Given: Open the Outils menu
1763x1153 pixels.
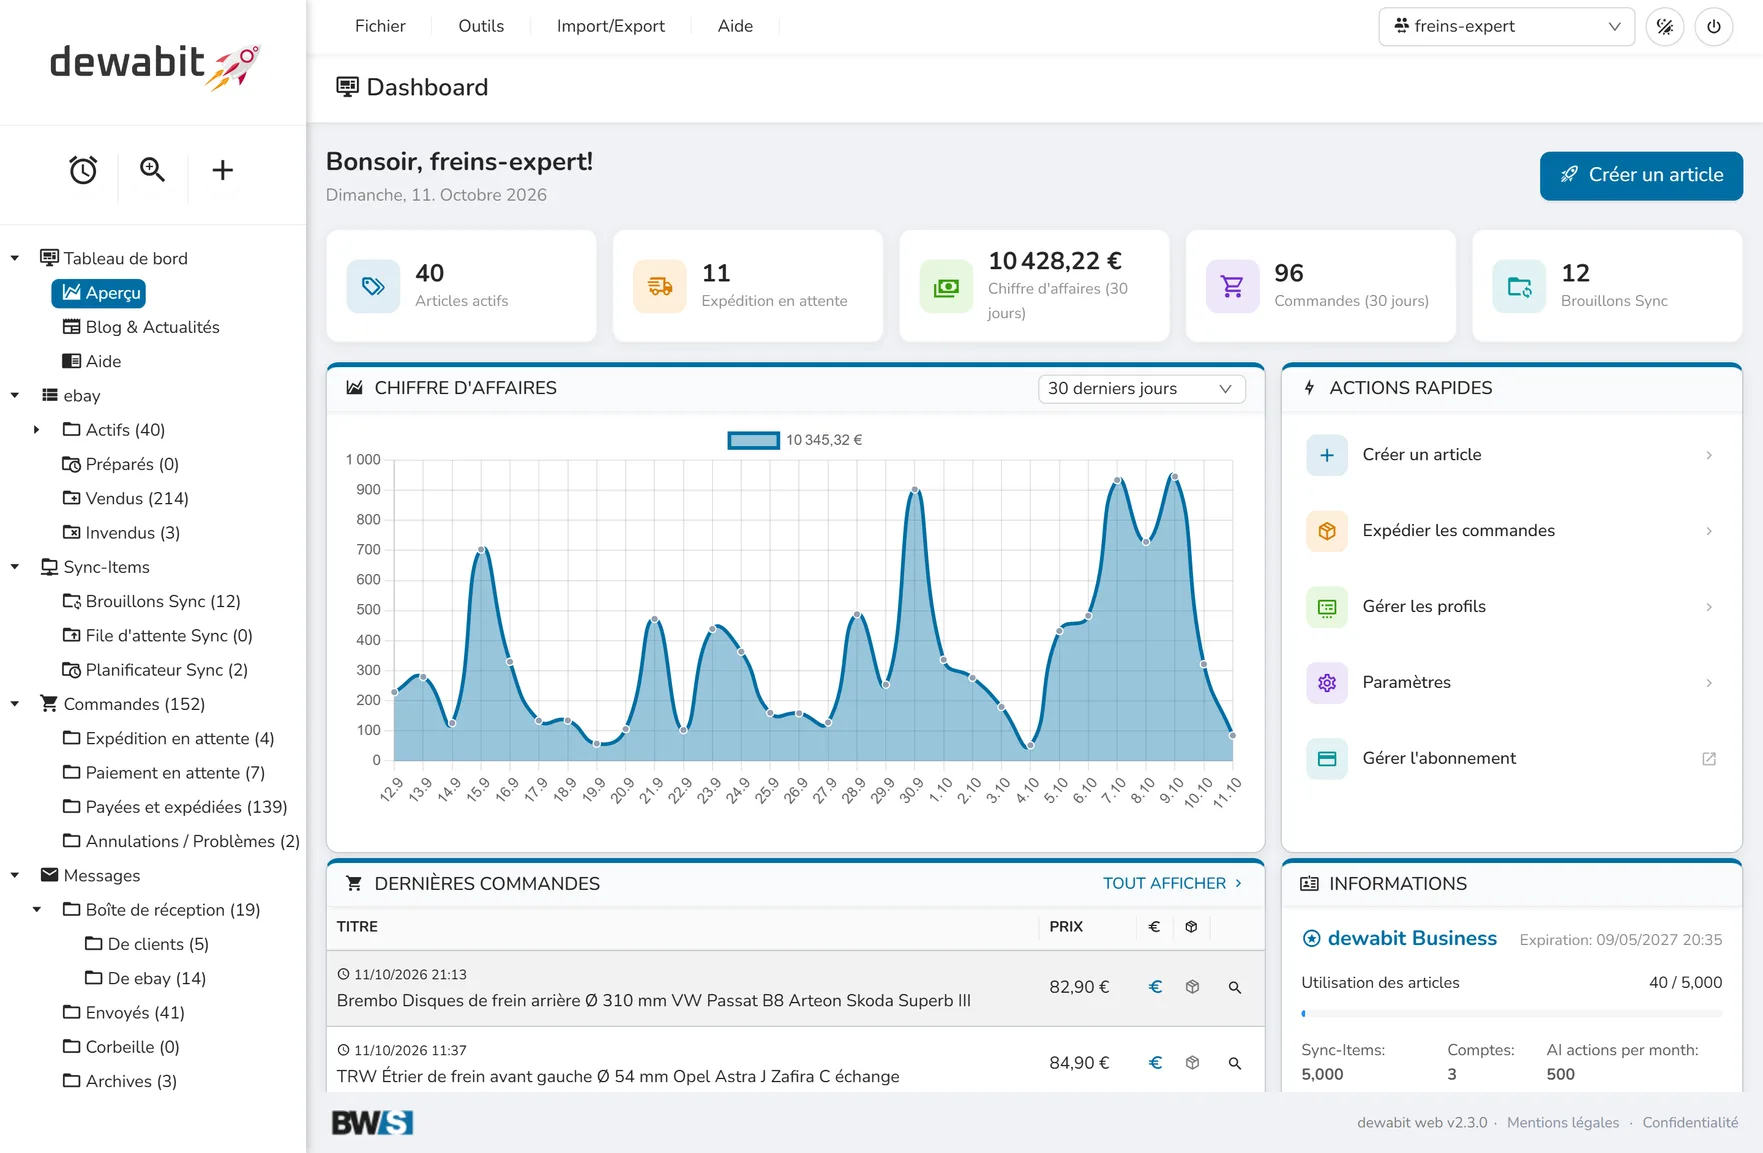Looking at the screenshot, I should tap(481, 26).
